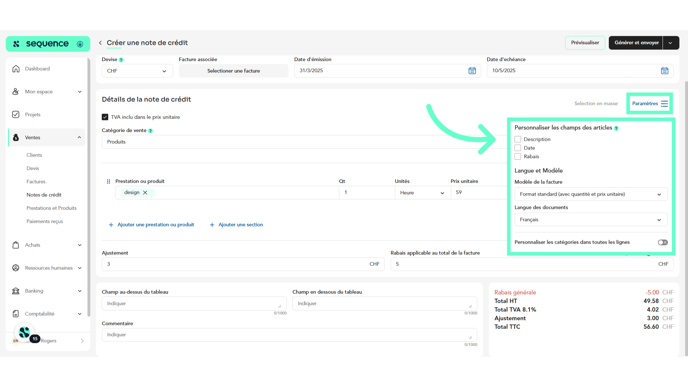Click the Prévisualiser button
This screenshot has width=688, height=387.
click(585, 43)
